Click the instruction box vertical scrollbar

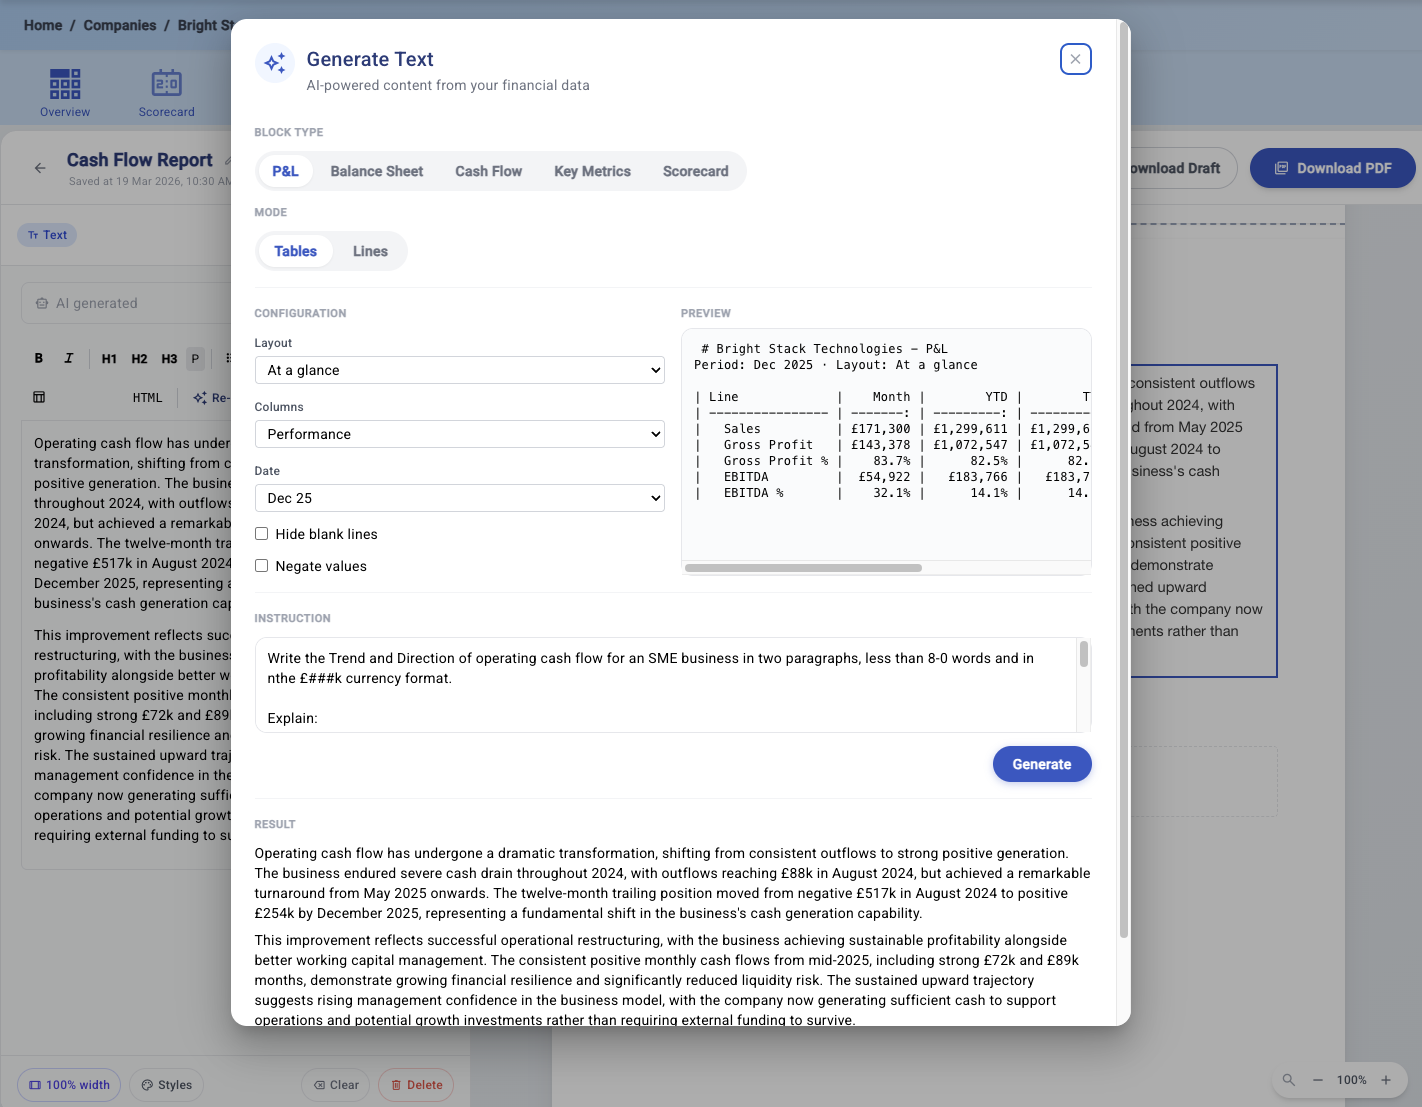tap(1084, 655)
